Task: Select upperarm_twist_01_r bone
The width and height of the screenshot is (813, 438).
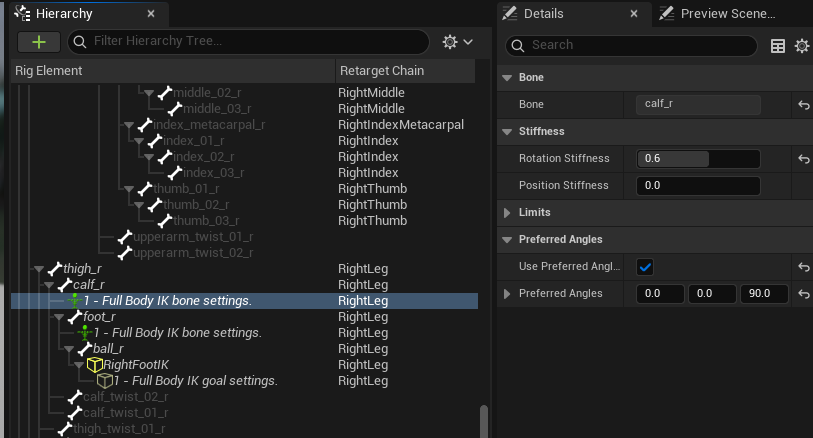Action: tap(193, 237)
